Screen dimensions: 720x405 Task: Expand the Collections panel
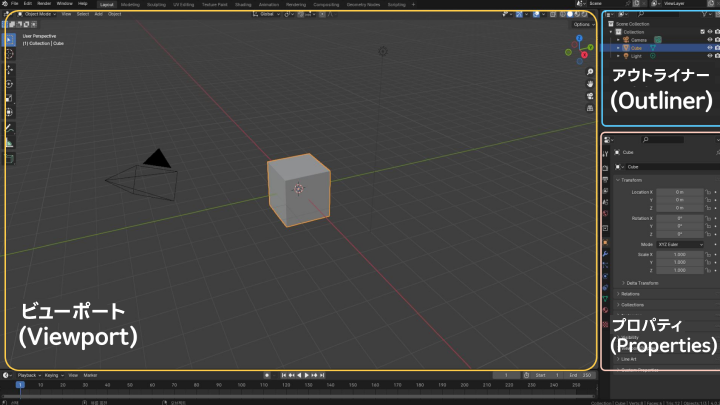coord(630,305)
